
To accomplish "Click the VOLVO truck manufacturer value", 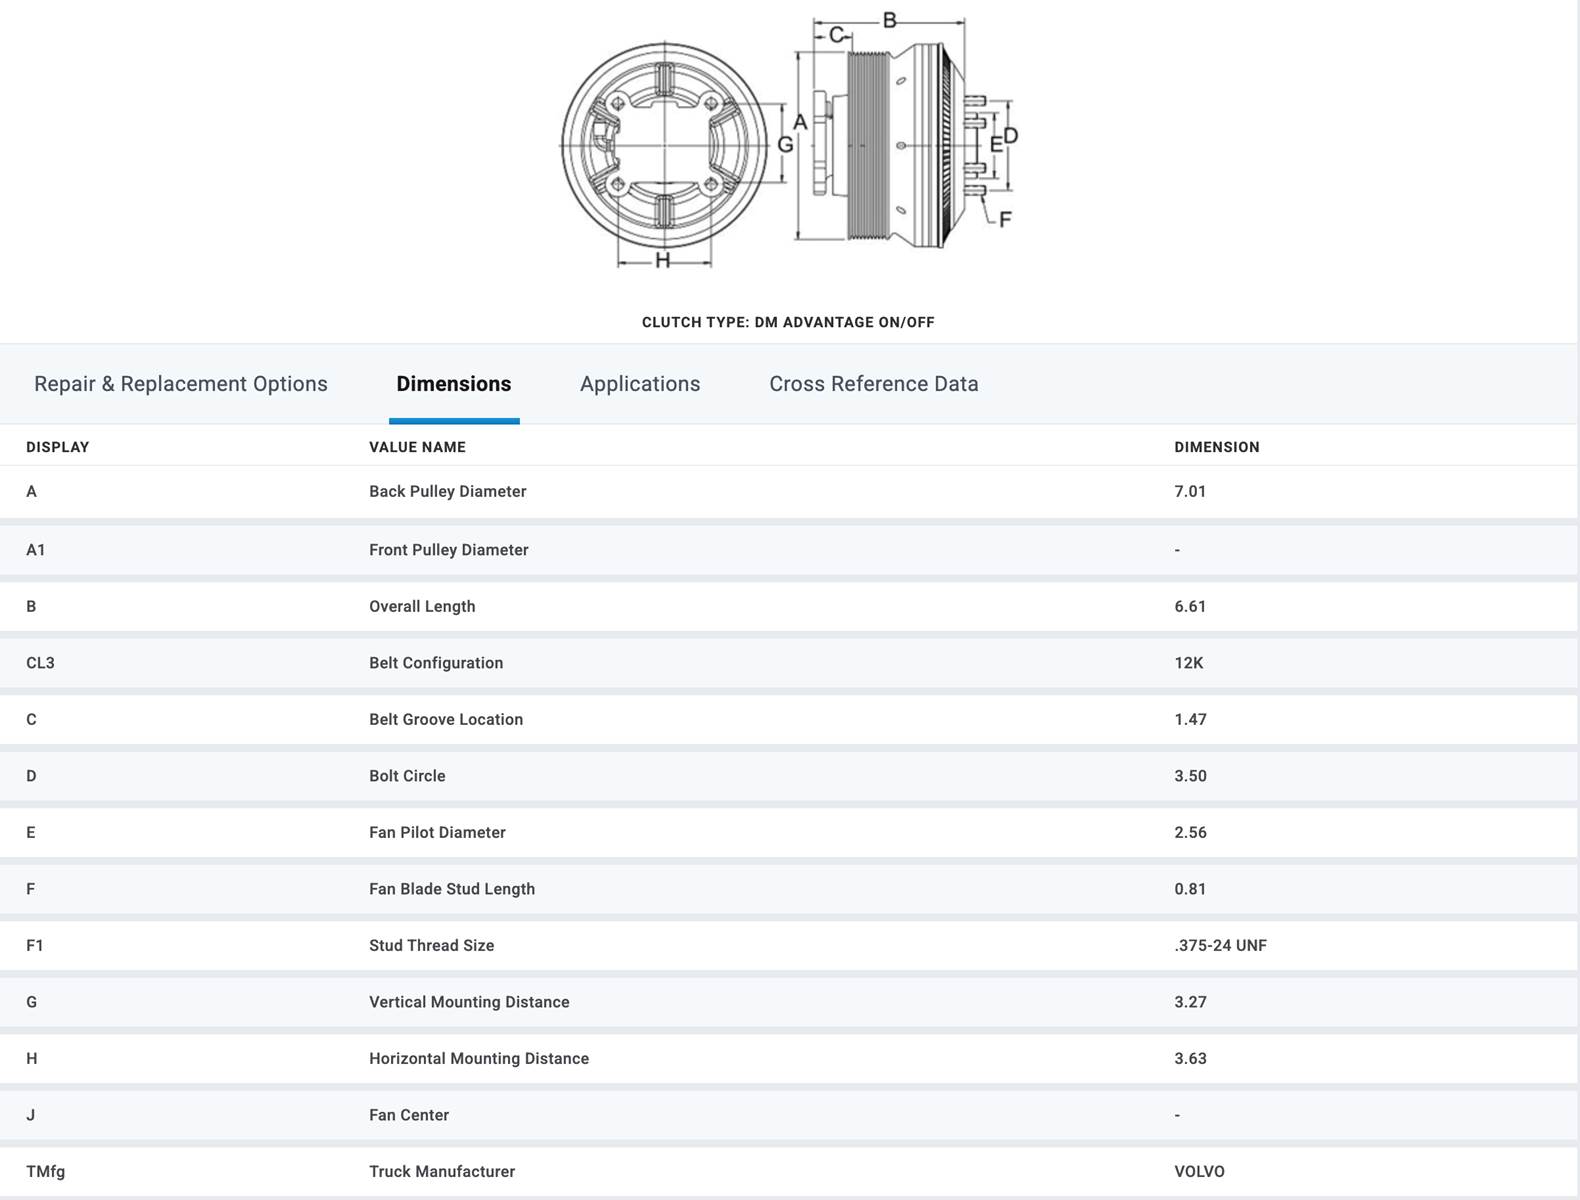I will click(x=1199, y=1171).
